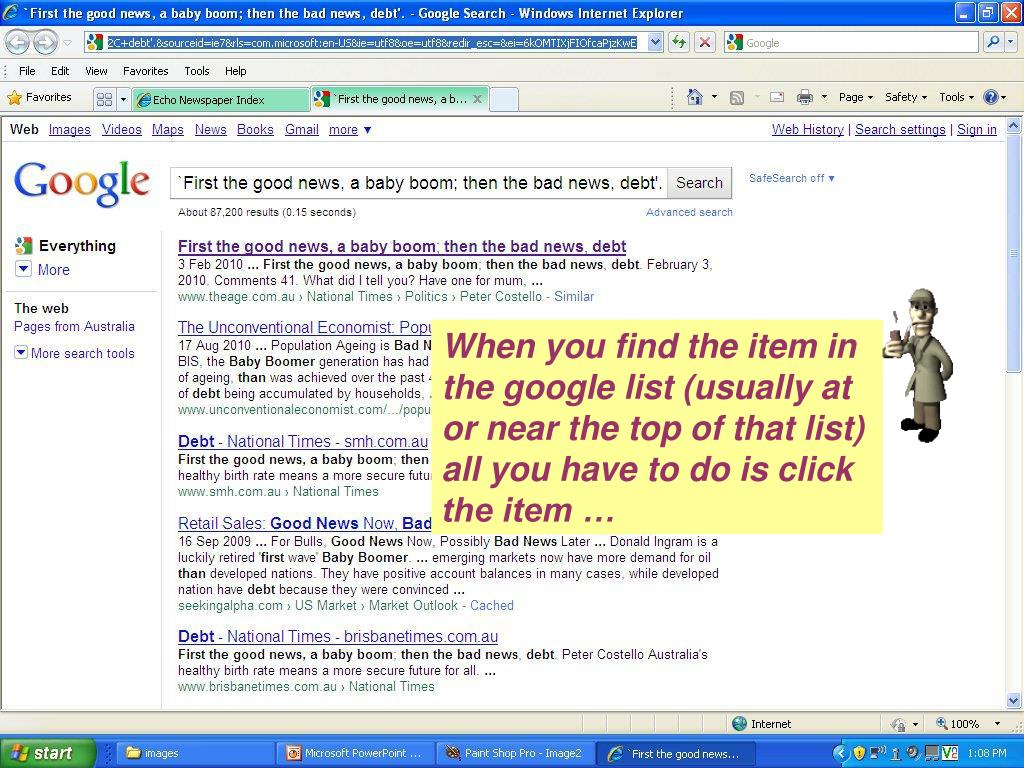Switch to Microsoft PowerPoint in taskbar

coord(355,753)
